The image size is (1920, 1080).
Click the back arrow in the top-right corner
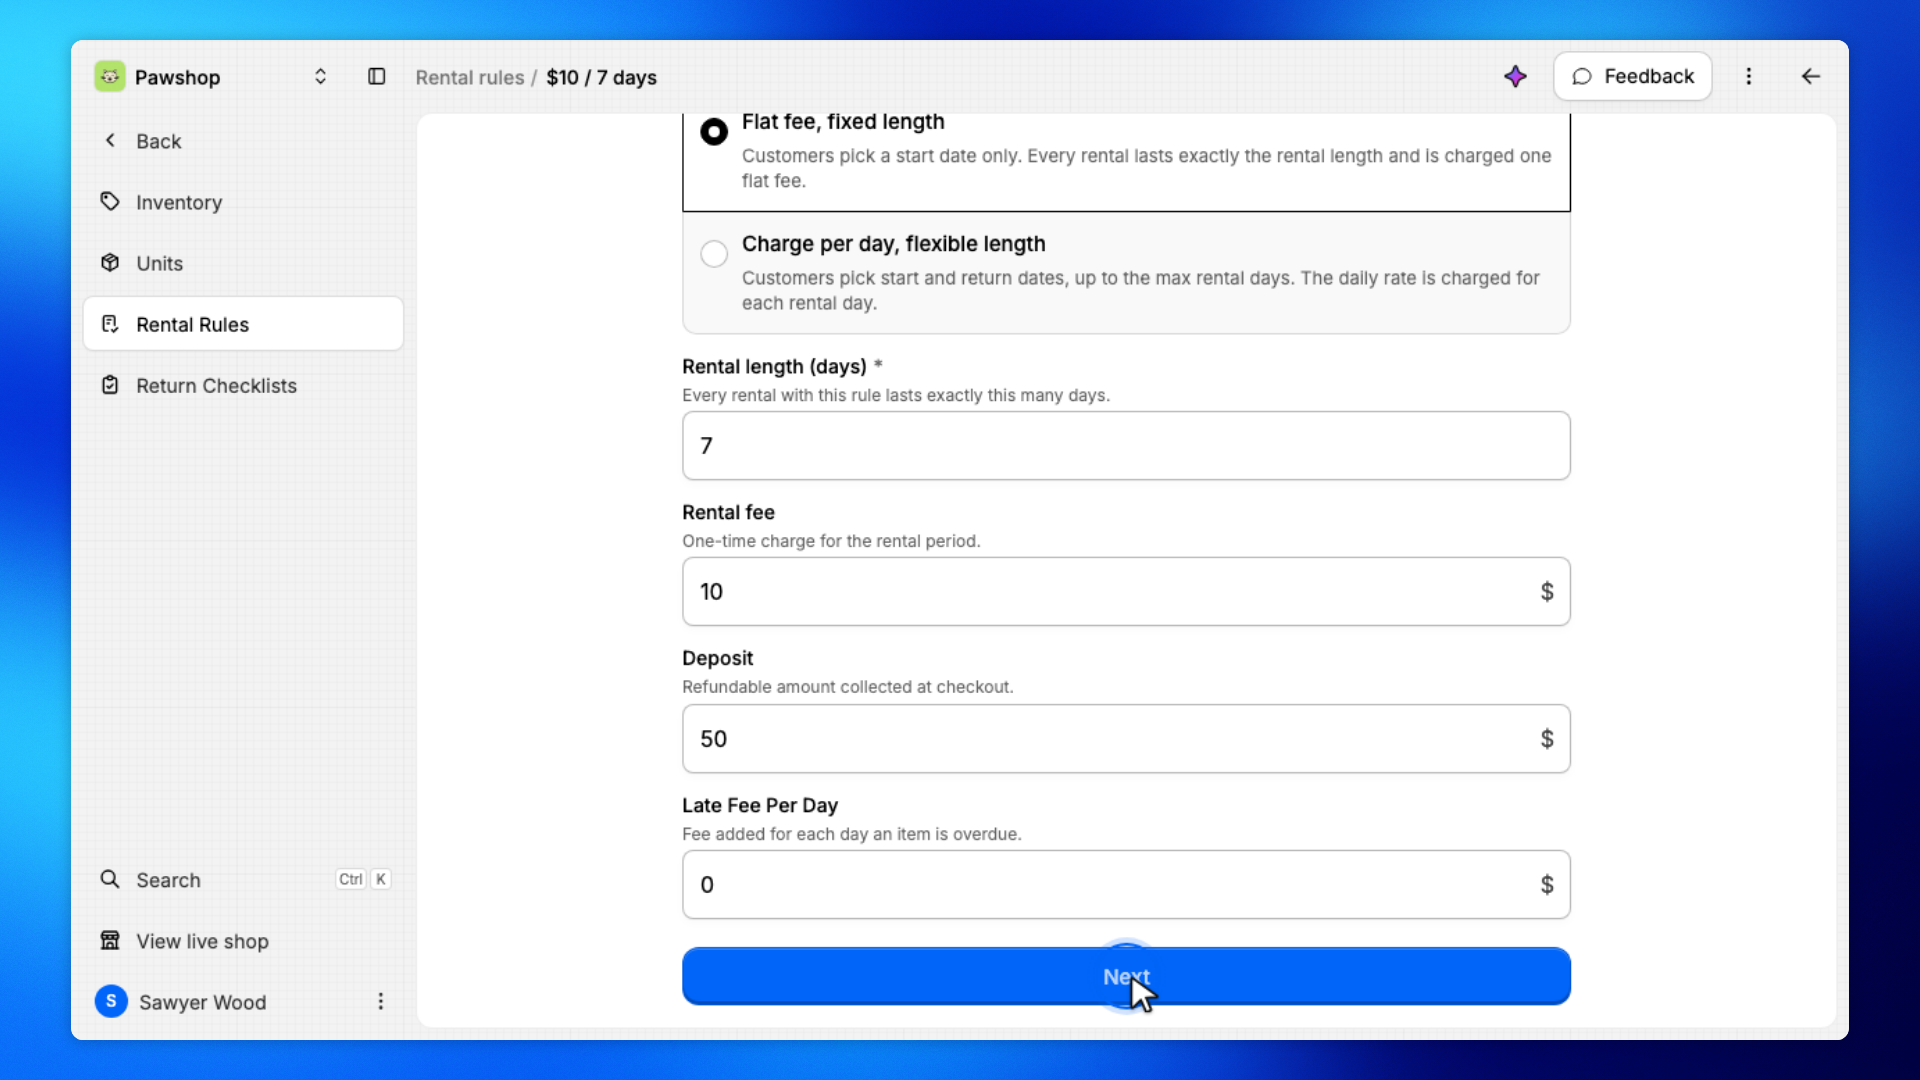1810,76
